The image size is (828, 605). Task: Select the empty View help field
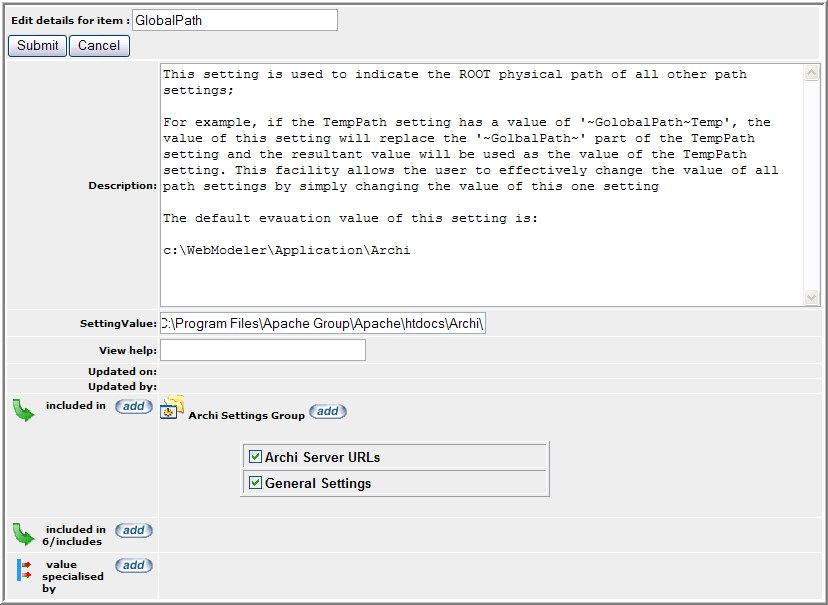point(262,350)
